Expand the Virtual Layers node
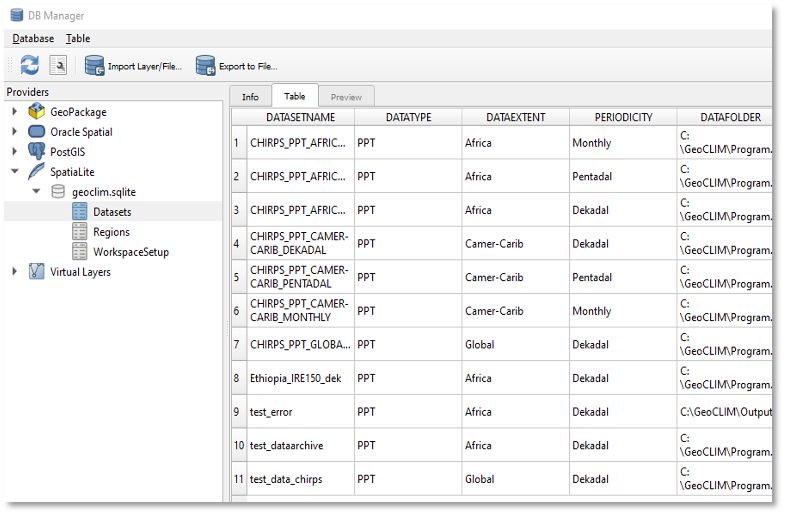This screenshot has width=786, height=516. 14,272
